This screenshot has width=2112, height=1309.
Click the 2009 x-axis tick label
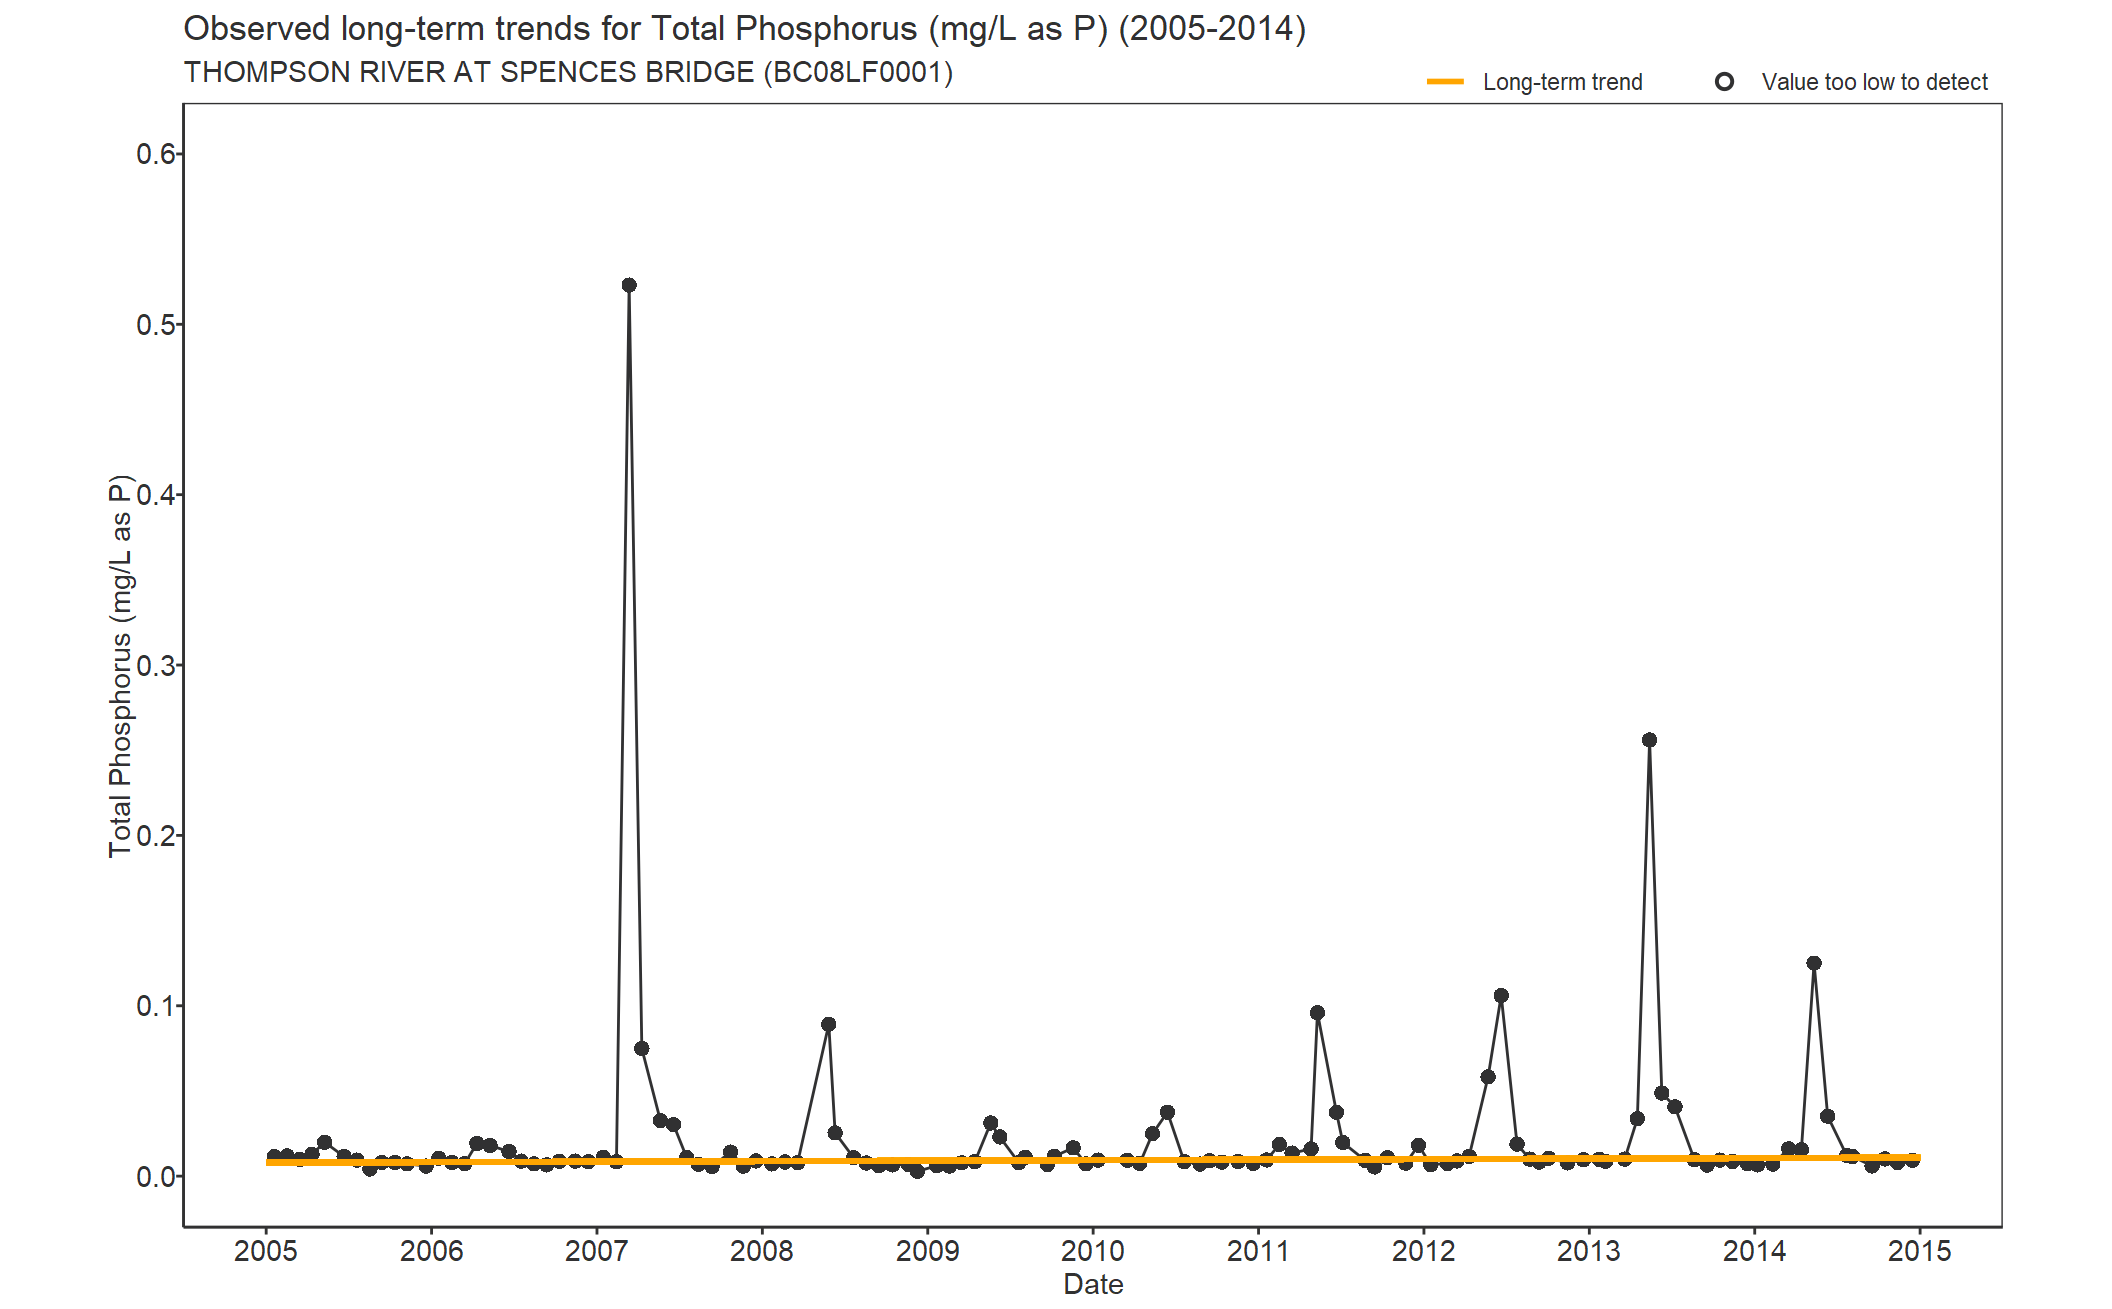click(x=927, y=1251)
